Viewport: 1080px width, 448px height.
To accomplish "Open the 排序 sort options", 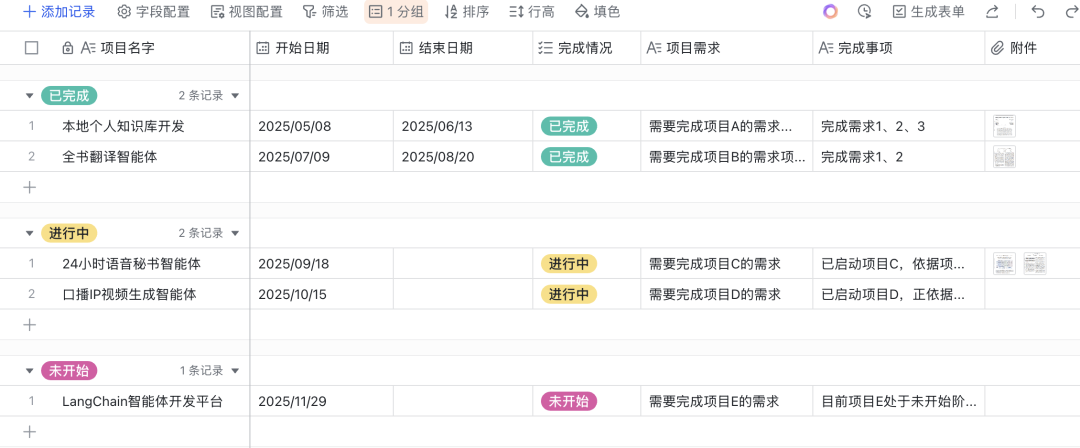I will click(466, 12).
